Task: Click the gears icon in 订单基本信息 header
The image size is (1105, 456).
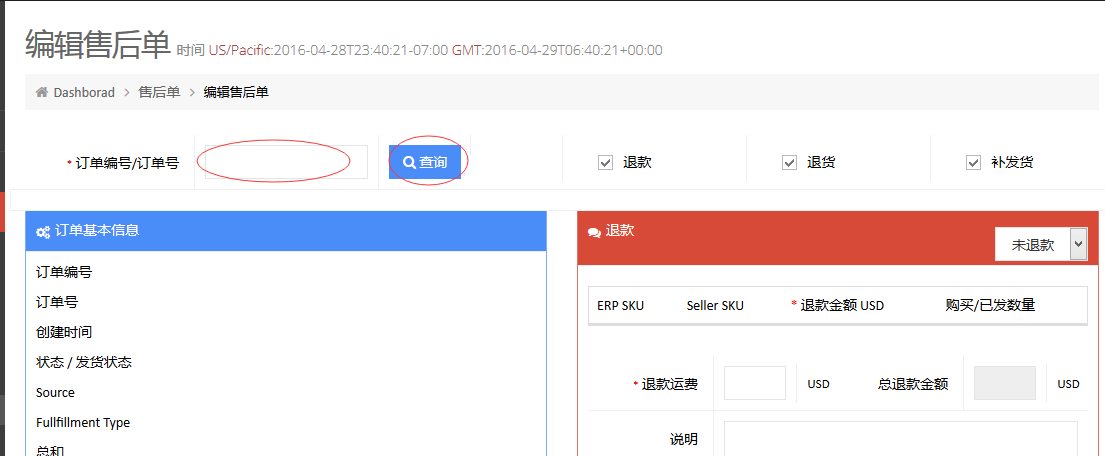Action: 42,231
